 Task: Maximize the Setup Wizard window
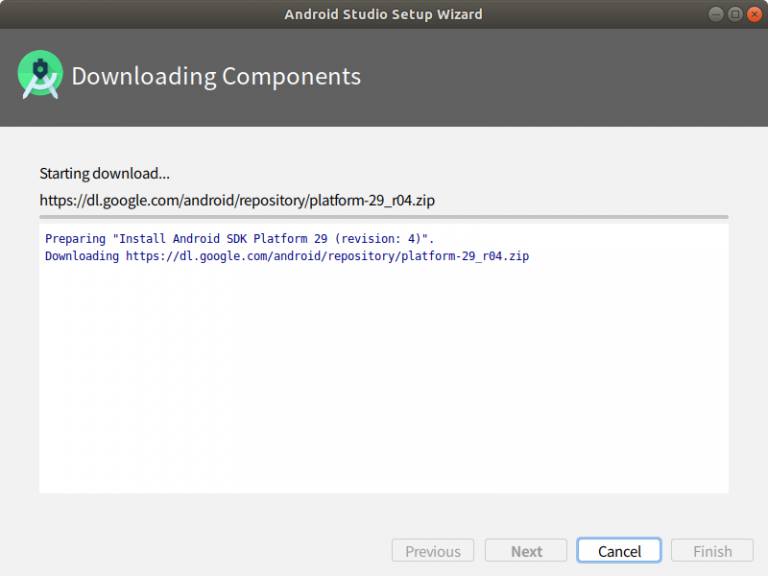pos(735,14)
